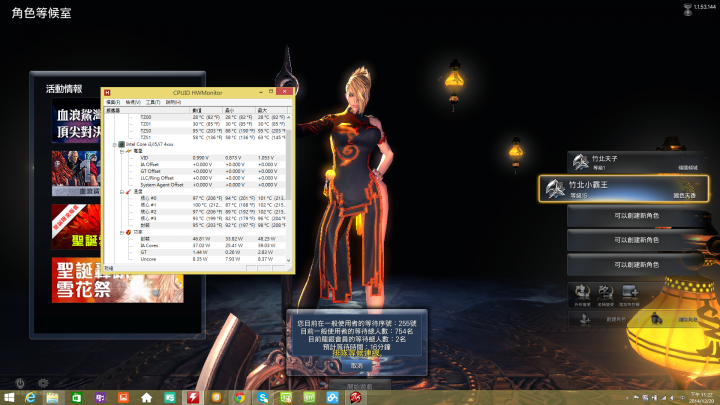Click the HWMonitor vertical scrollbar thumb
The image size is (720, 405).
click(289, 165)
